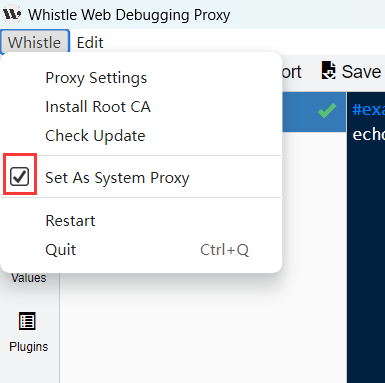Select the Set As System Proxy label
This screenshot has height=383, width=385.
(x=117, y=178)
